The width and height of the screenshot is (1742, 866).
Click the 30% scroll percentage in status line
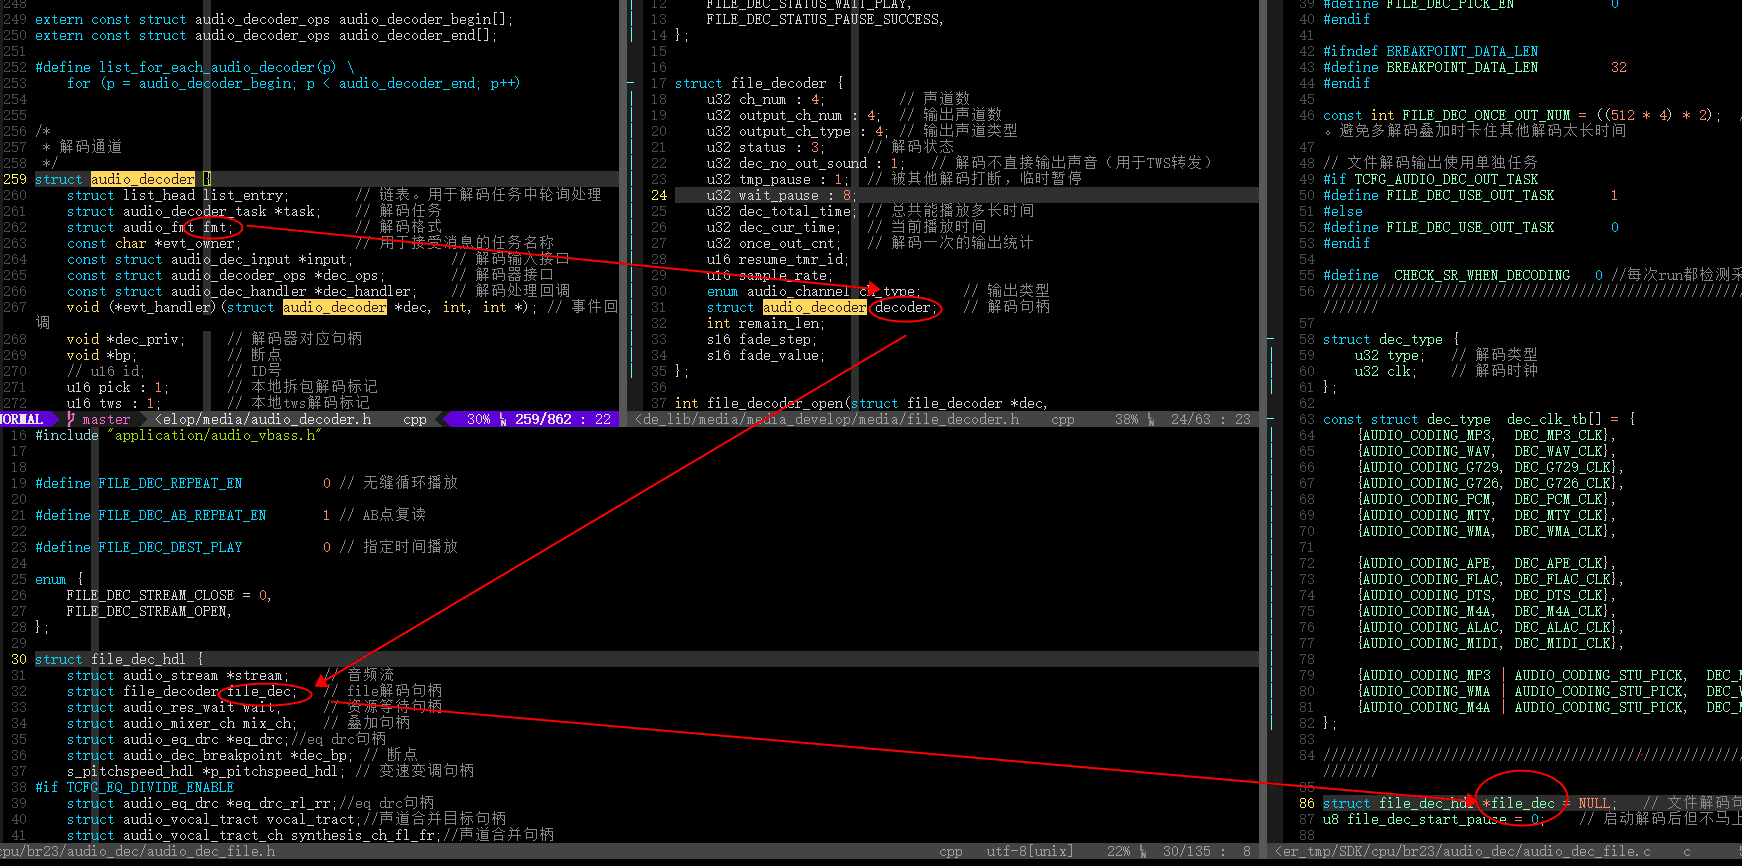coord(478,419)
